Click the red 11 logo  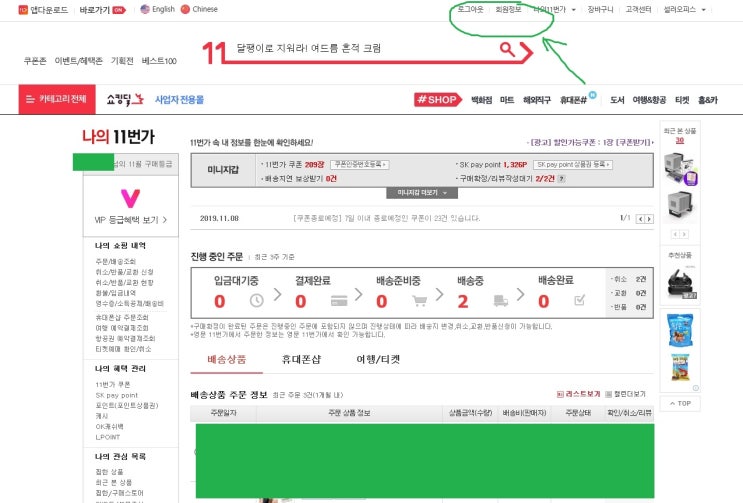(x=214, y=52)
